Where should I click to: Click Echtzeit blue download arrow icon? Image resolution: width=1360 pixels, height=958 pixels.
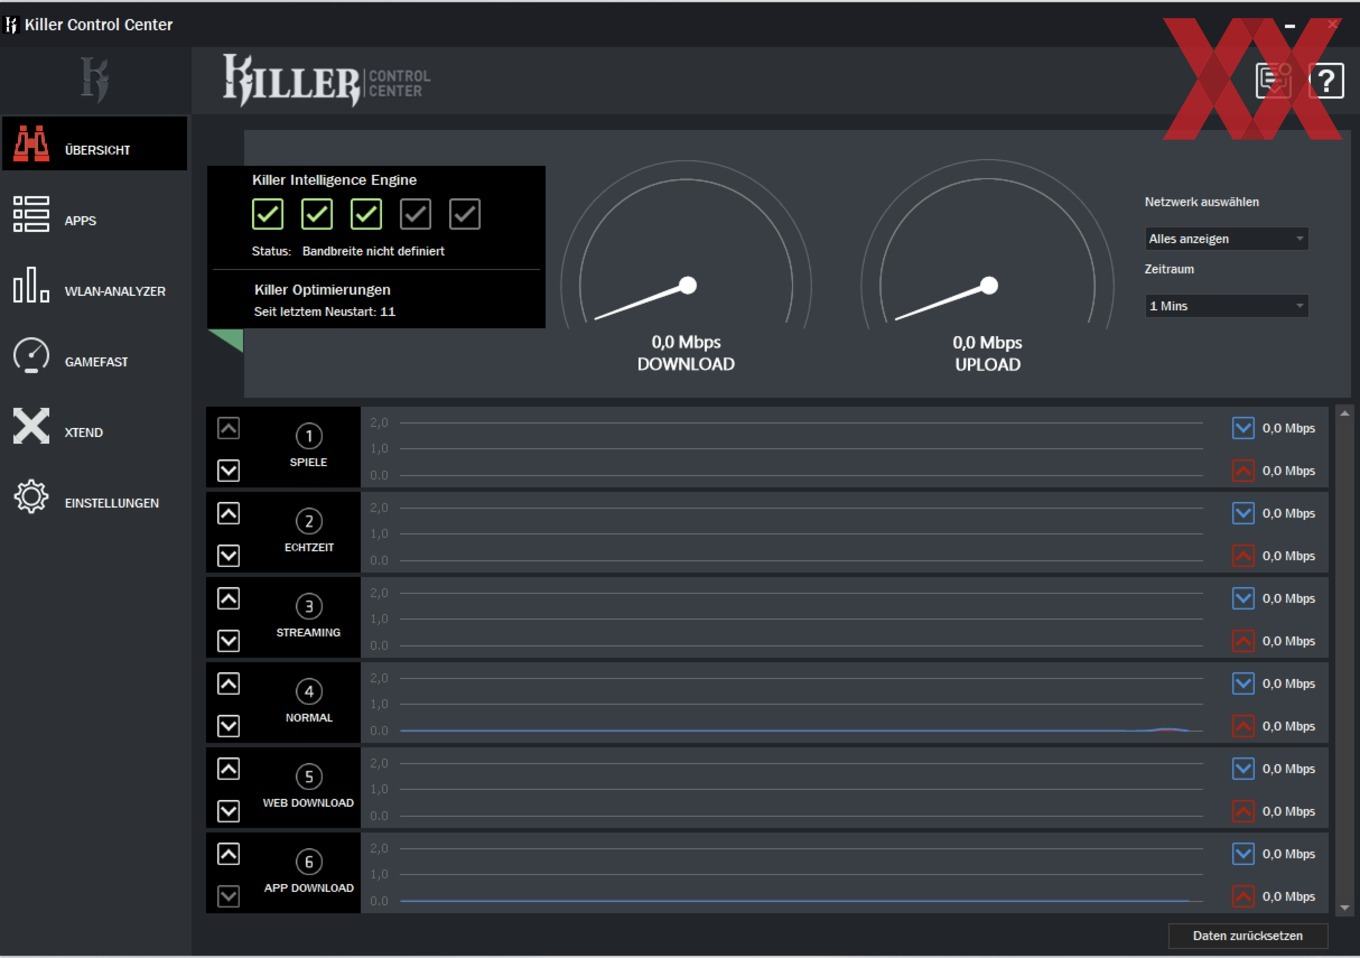coord(1243,513)
